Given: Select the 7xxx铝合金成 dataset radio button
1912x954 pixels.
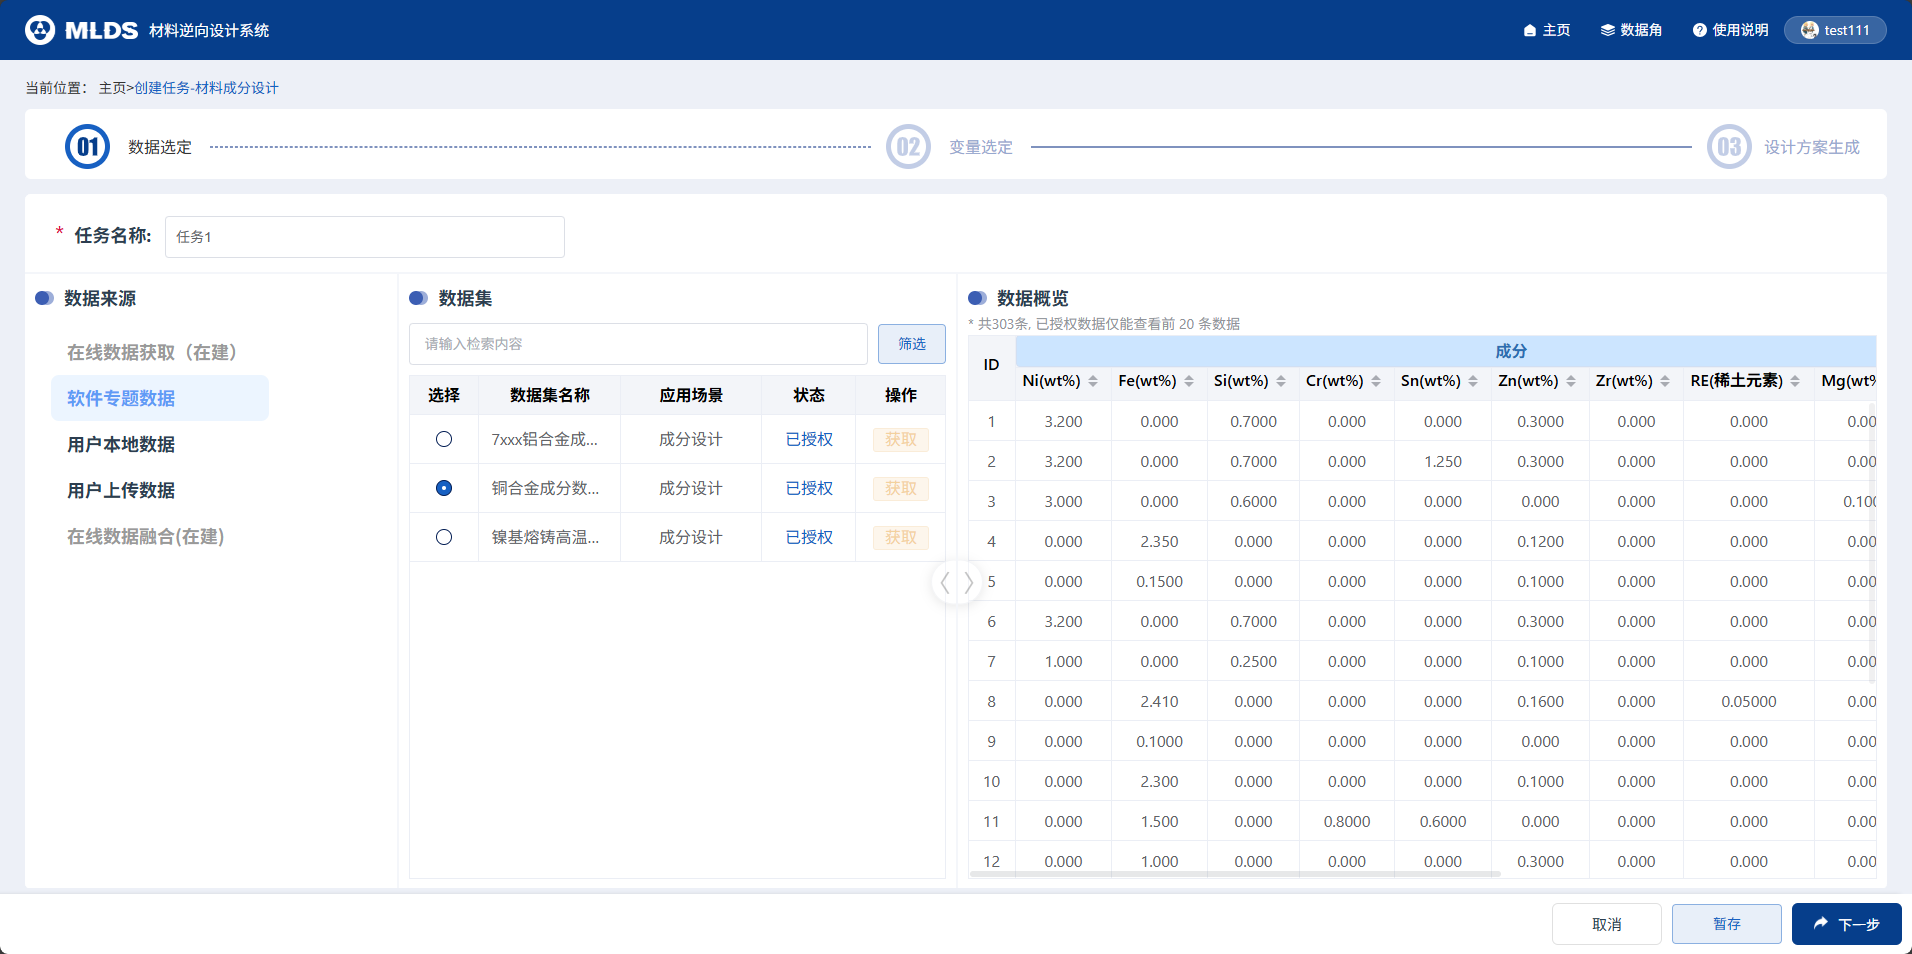Looking at the screenshot, I should (443, 438).
